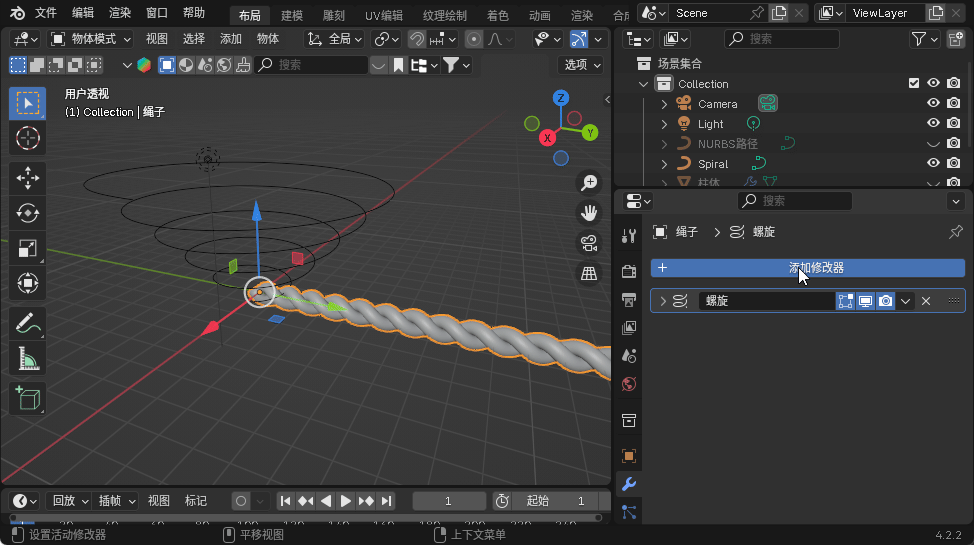Open the Tool properties tab
Screen dimensions: 974x545
coord(629,236)
